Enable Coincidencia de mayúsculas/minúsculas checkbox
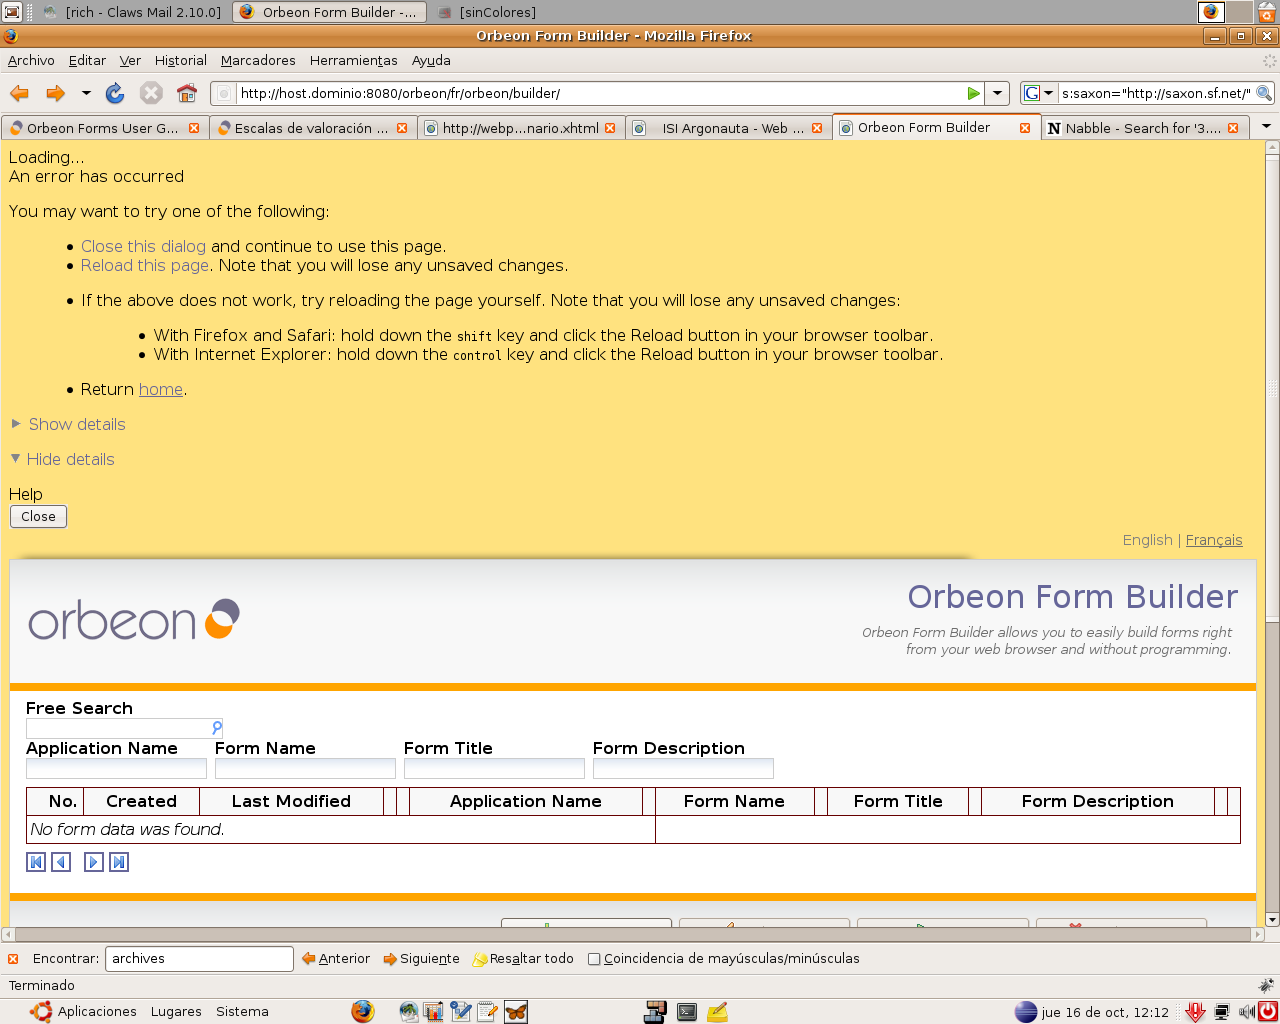The height and width of the screenshot is (1024, 1280). pos(594,959)
